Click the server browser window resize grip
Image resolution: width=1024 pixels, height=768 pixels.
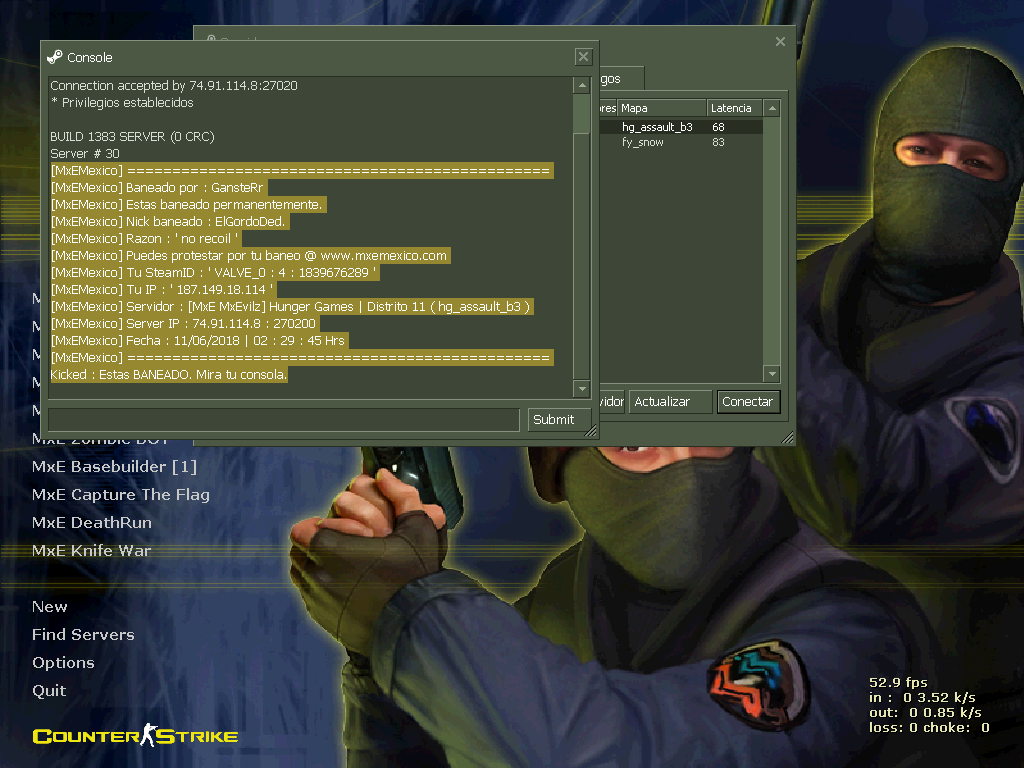coord(788,438)
